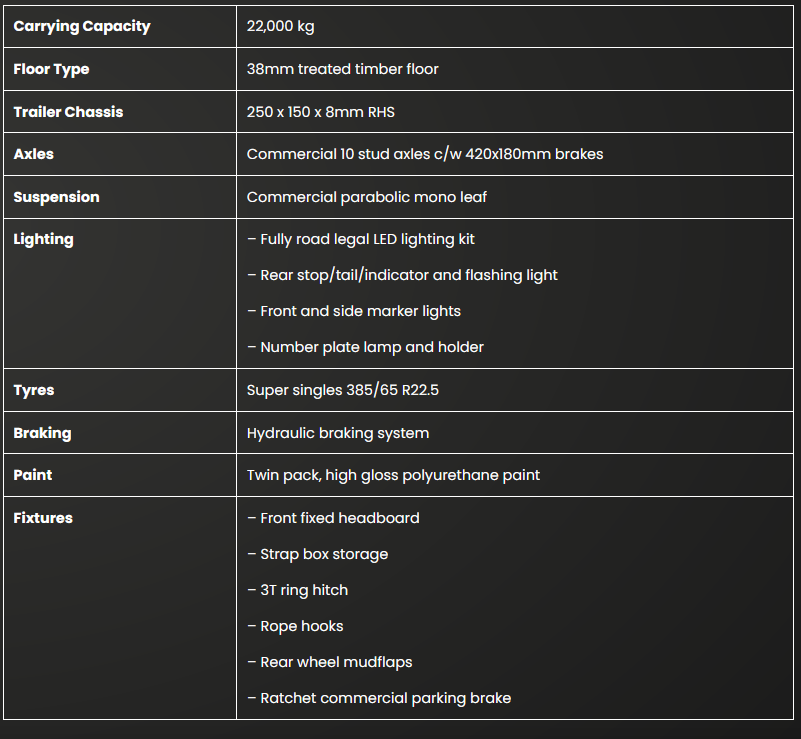Click the Lighting row label
This screenshot has height=739, width=801.
43,239
